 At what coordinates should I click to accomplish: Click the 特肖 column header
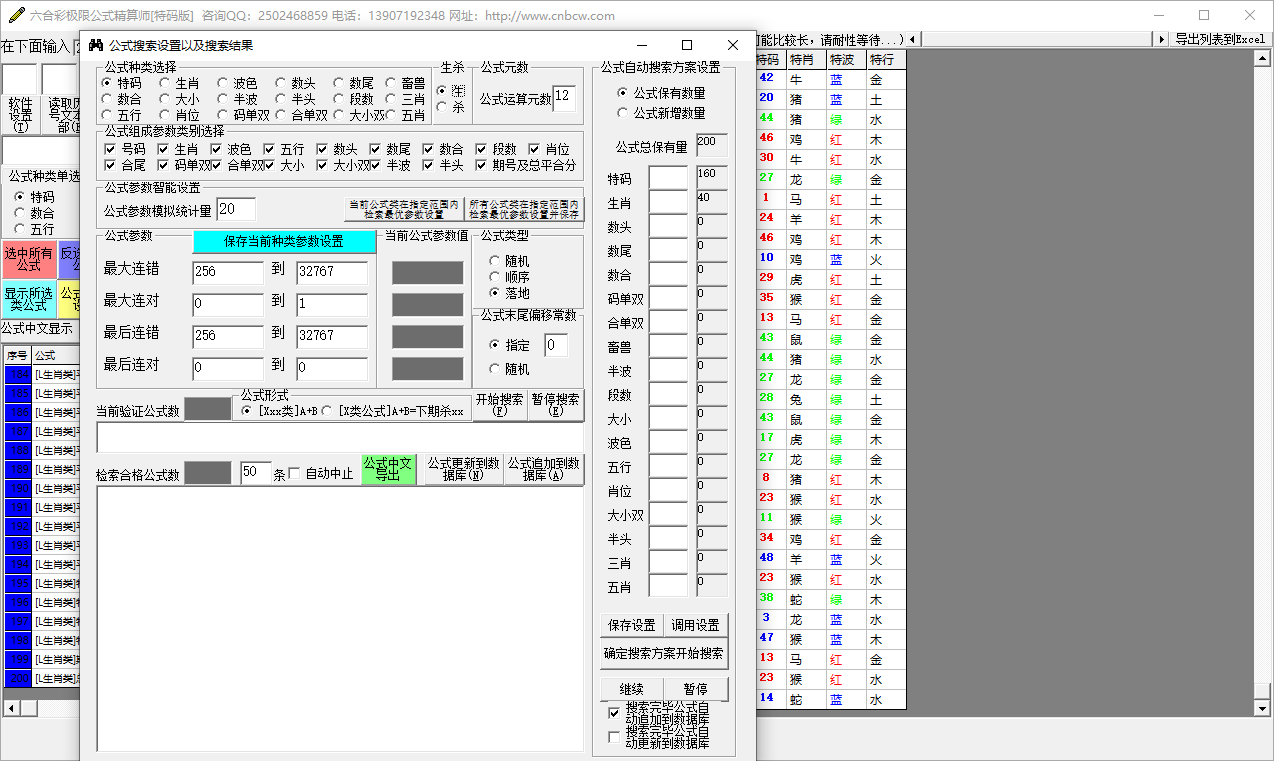(807, 60)
